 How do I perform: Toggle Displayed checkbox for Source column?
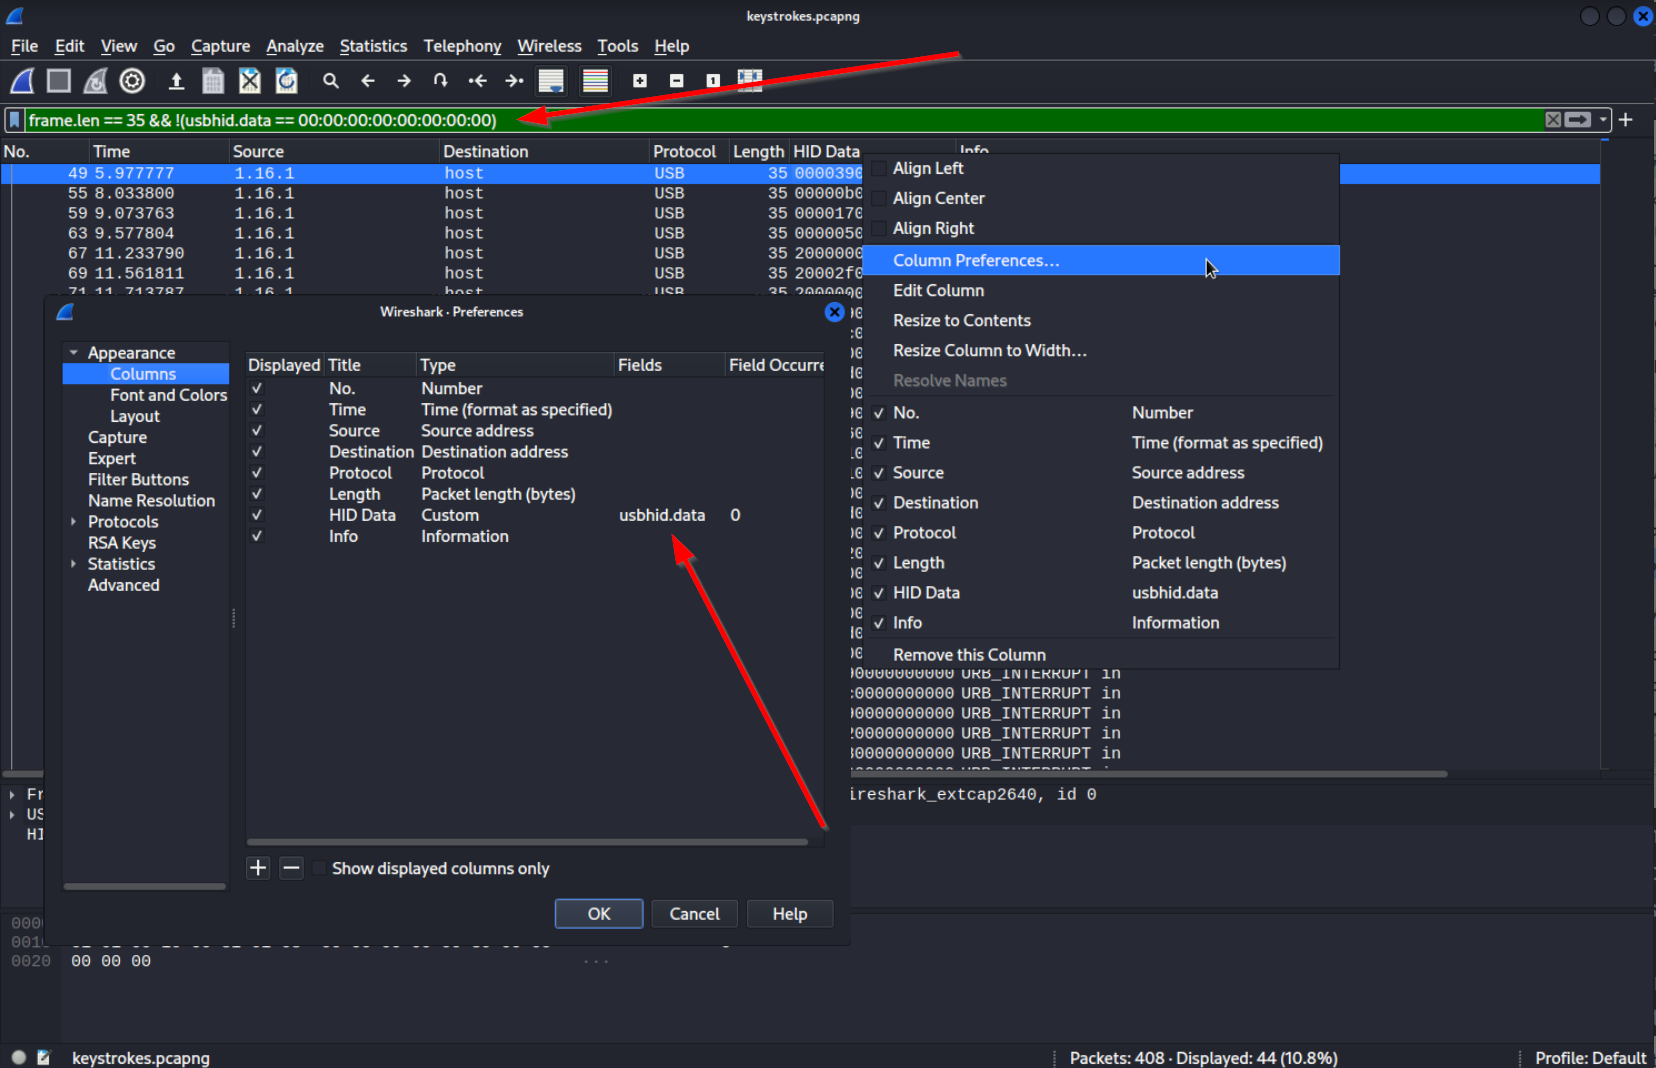click(x=257, y=430)
